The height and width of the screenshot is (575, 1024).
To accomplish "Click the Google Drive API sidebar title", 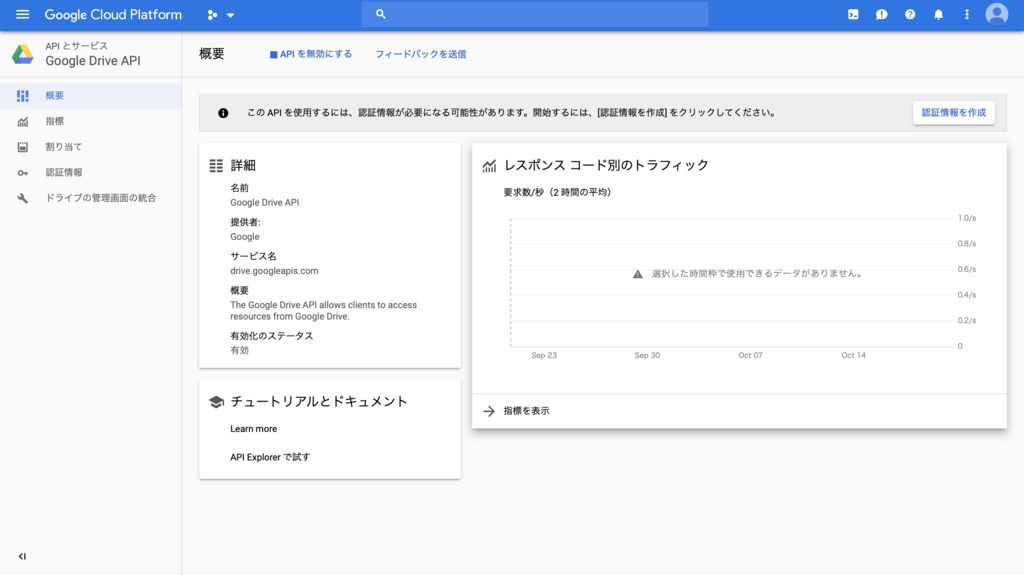I will tap(93, 61).
